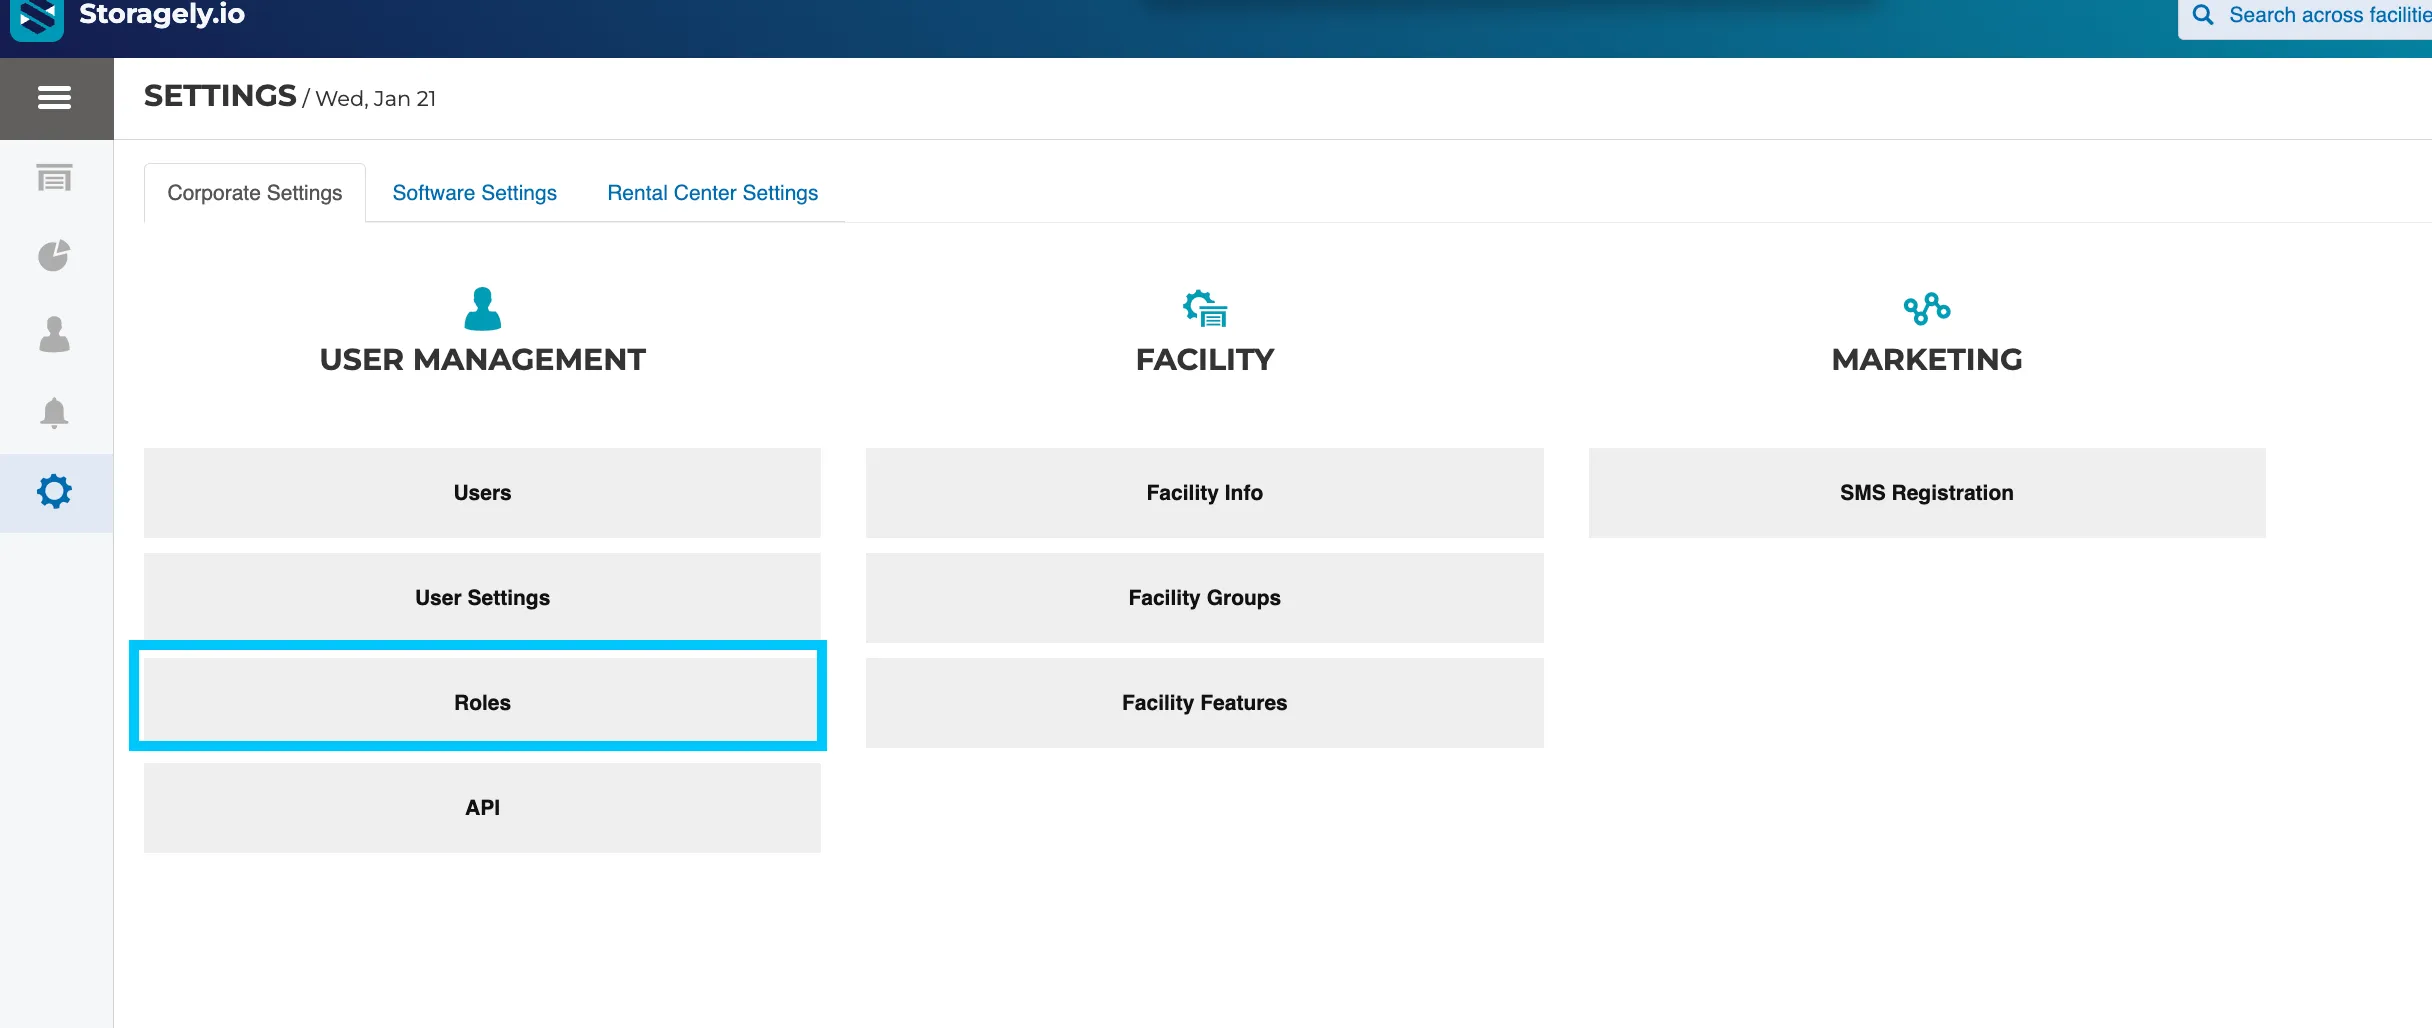Open the API button

482,808
